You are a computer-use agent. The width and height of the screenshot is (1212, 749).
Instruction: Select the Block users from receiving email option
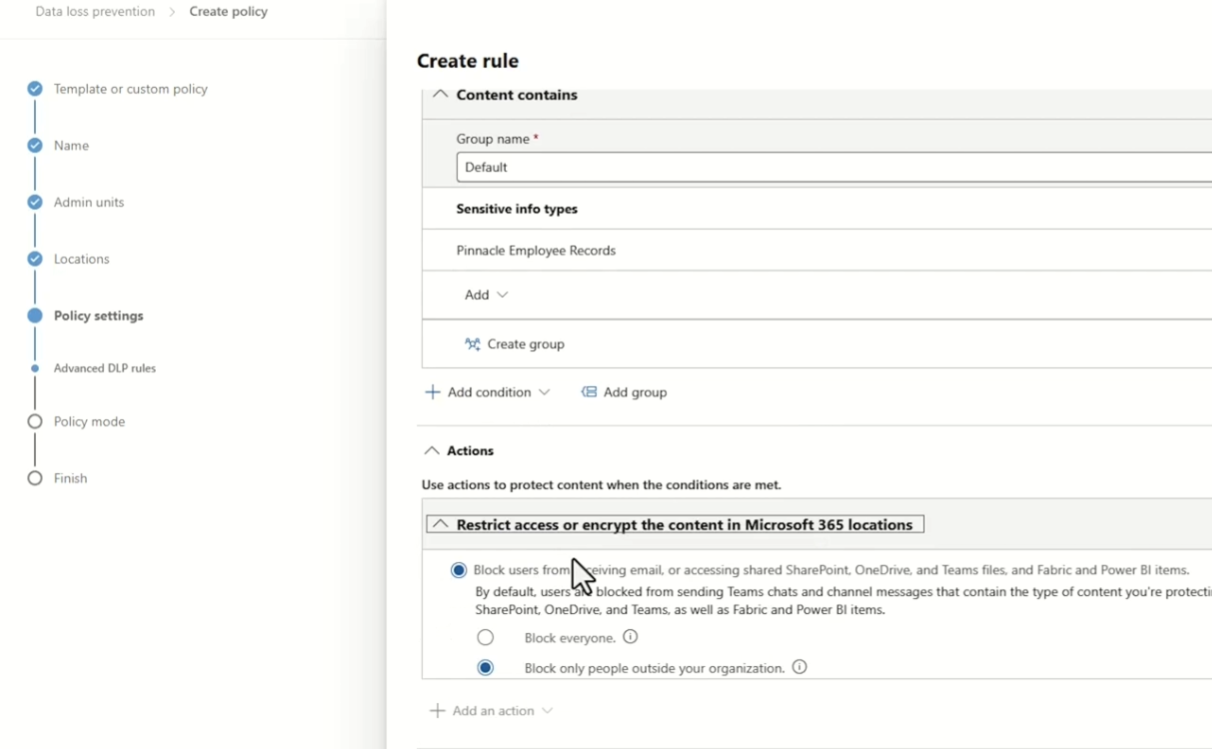(459, 570)
